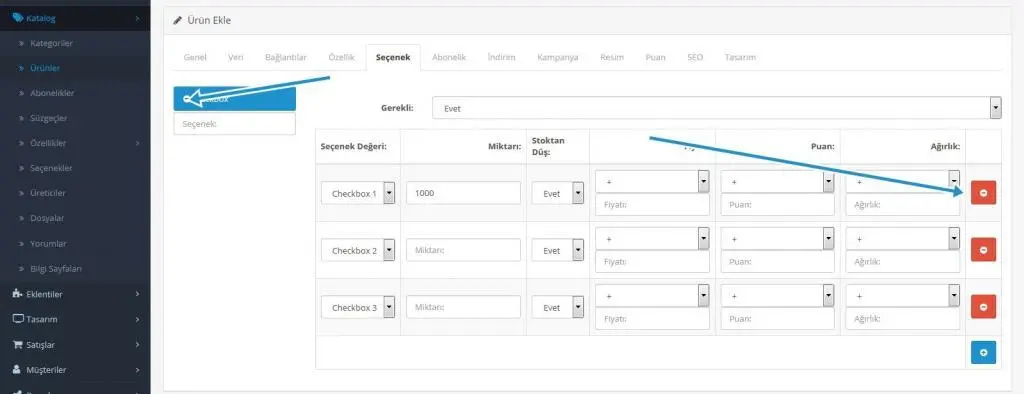The width and height of the screenshot is (1024, 394).
Task: Switch to the Özellik tab
Action: pos(341,57)
